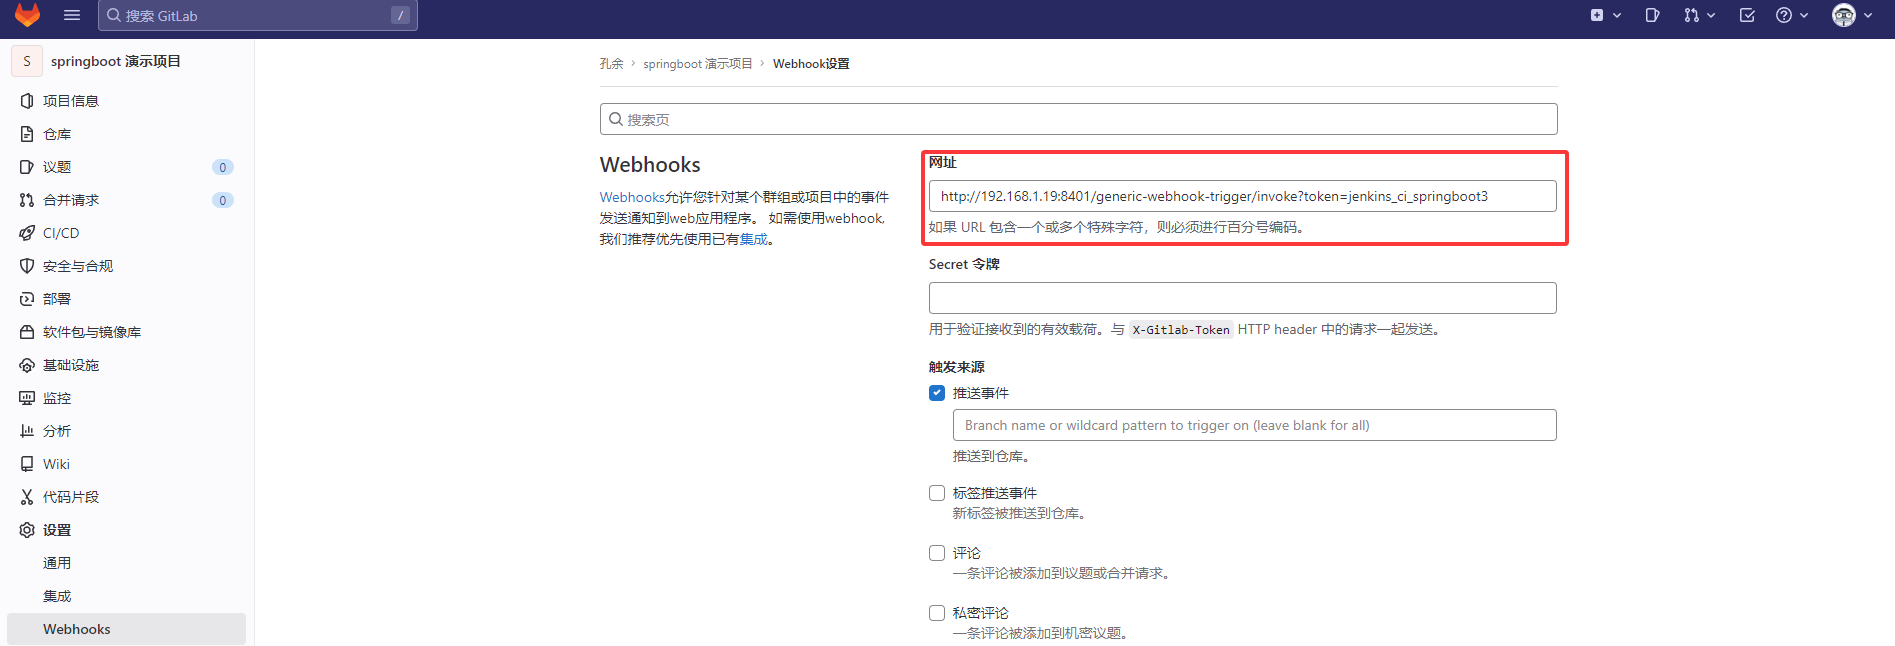Image resolution: width=1895 pixels, height=646 pixels.
Task: Open the user avatar dropdown menu
Action: tap(1852, 15)
